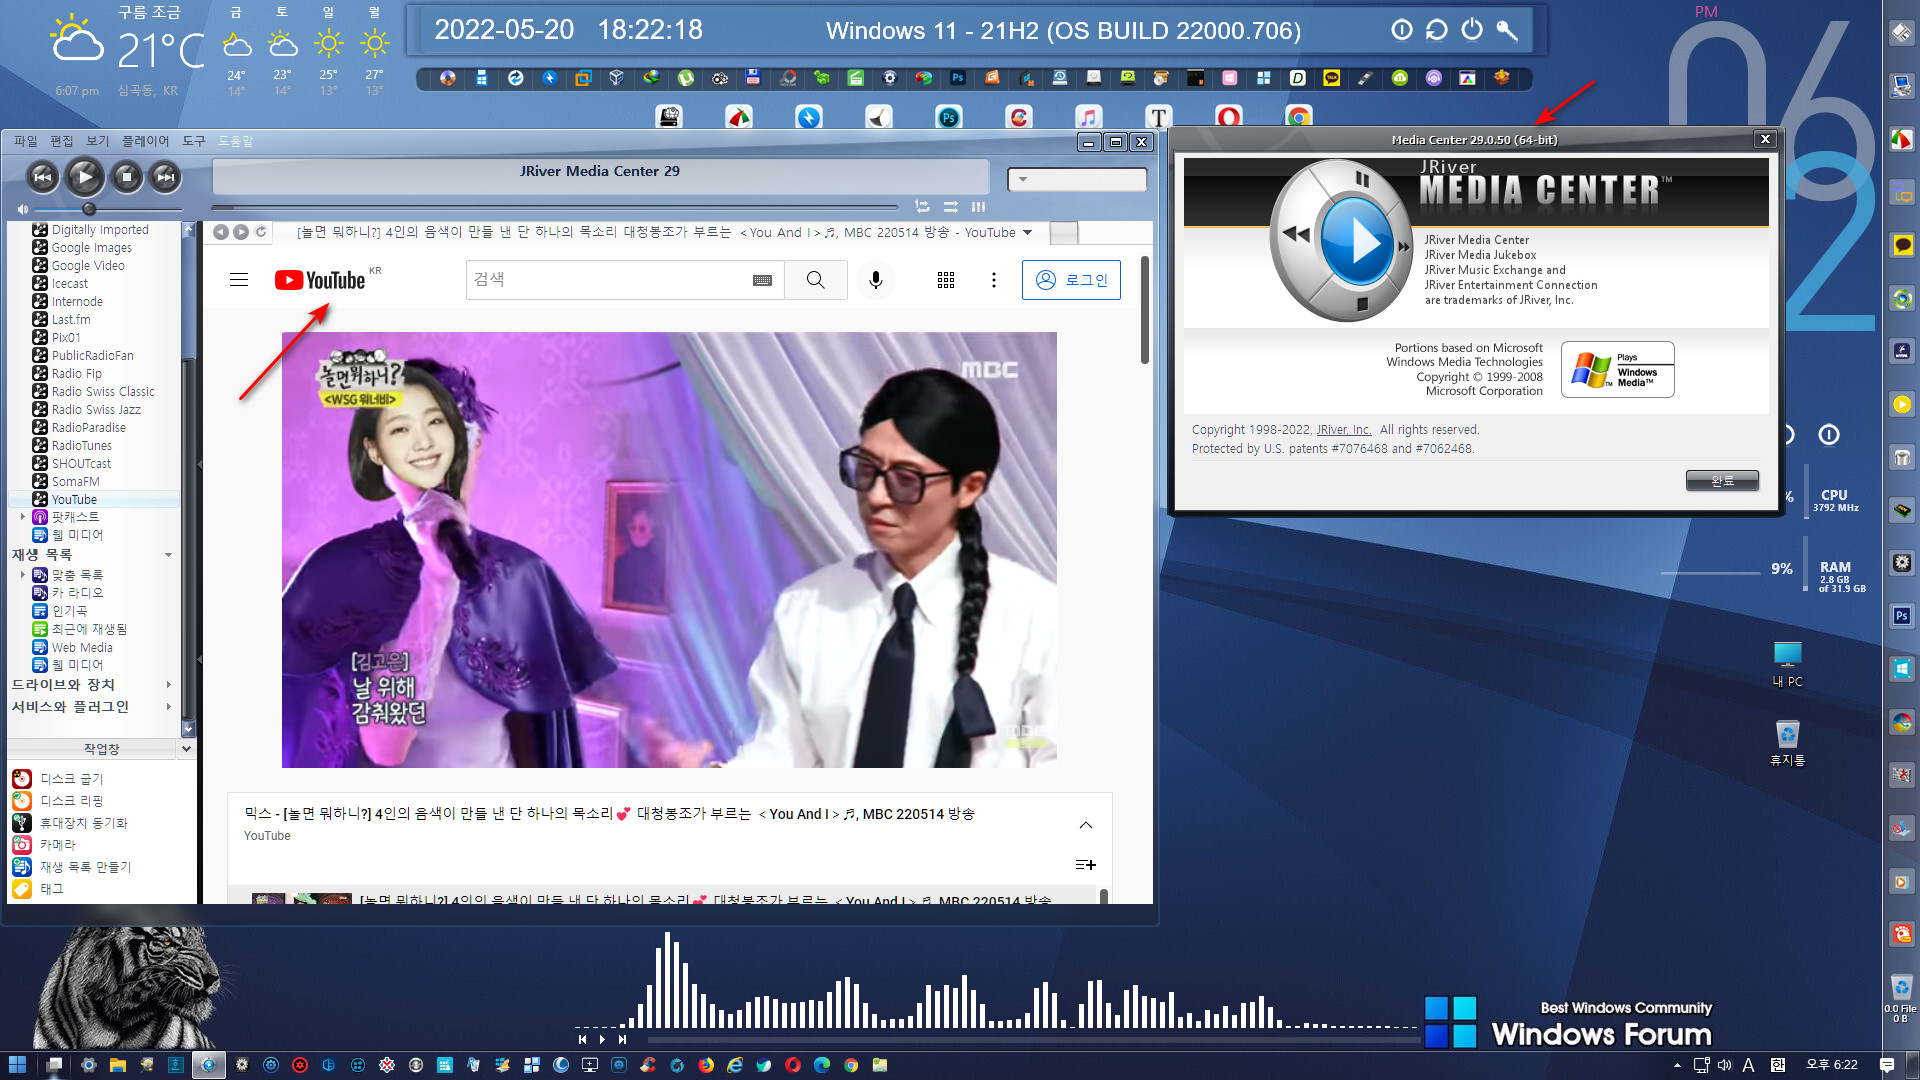Skip to next track in JRiver

tap(165, 177)
